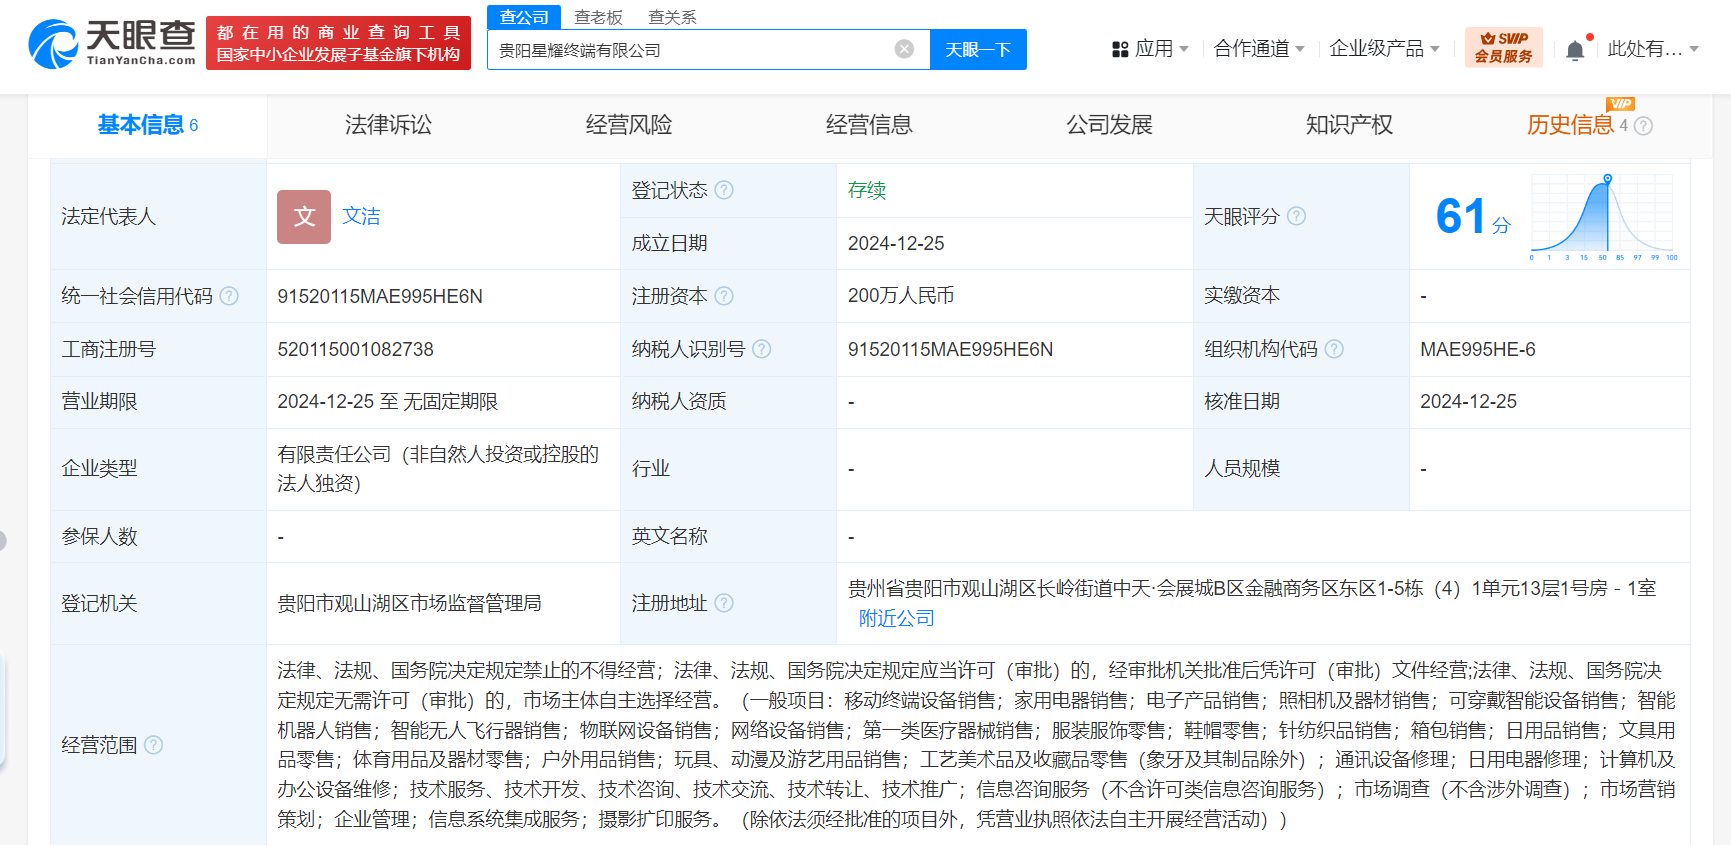The width and height of the screenshot is (1731, 846).
Task: Switch to the 法律诉讼 tab
Action: tap(388, 125)
